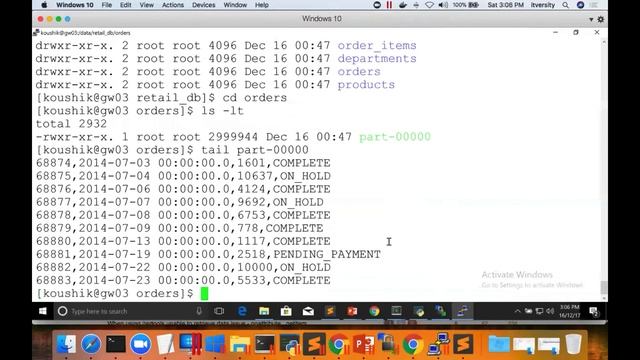The width and height of the screenshot is (640, 360).
Task: Open the Windows 10 application menu
Action: click(x=75, y=5)
